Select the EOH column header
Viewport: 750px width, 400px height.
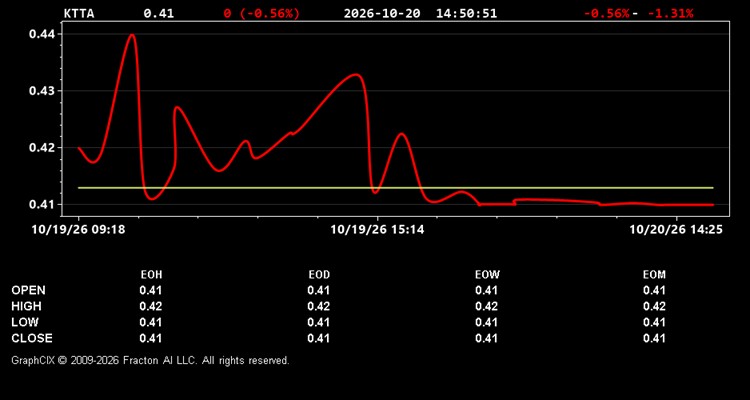coord(151,275)
